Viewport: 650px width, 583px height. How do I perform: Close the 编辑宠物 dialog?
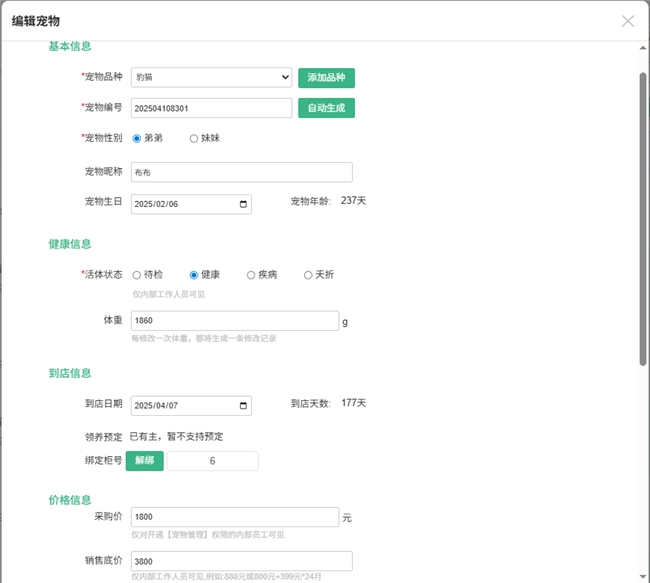pyautogui.click(x=628, y=21)
